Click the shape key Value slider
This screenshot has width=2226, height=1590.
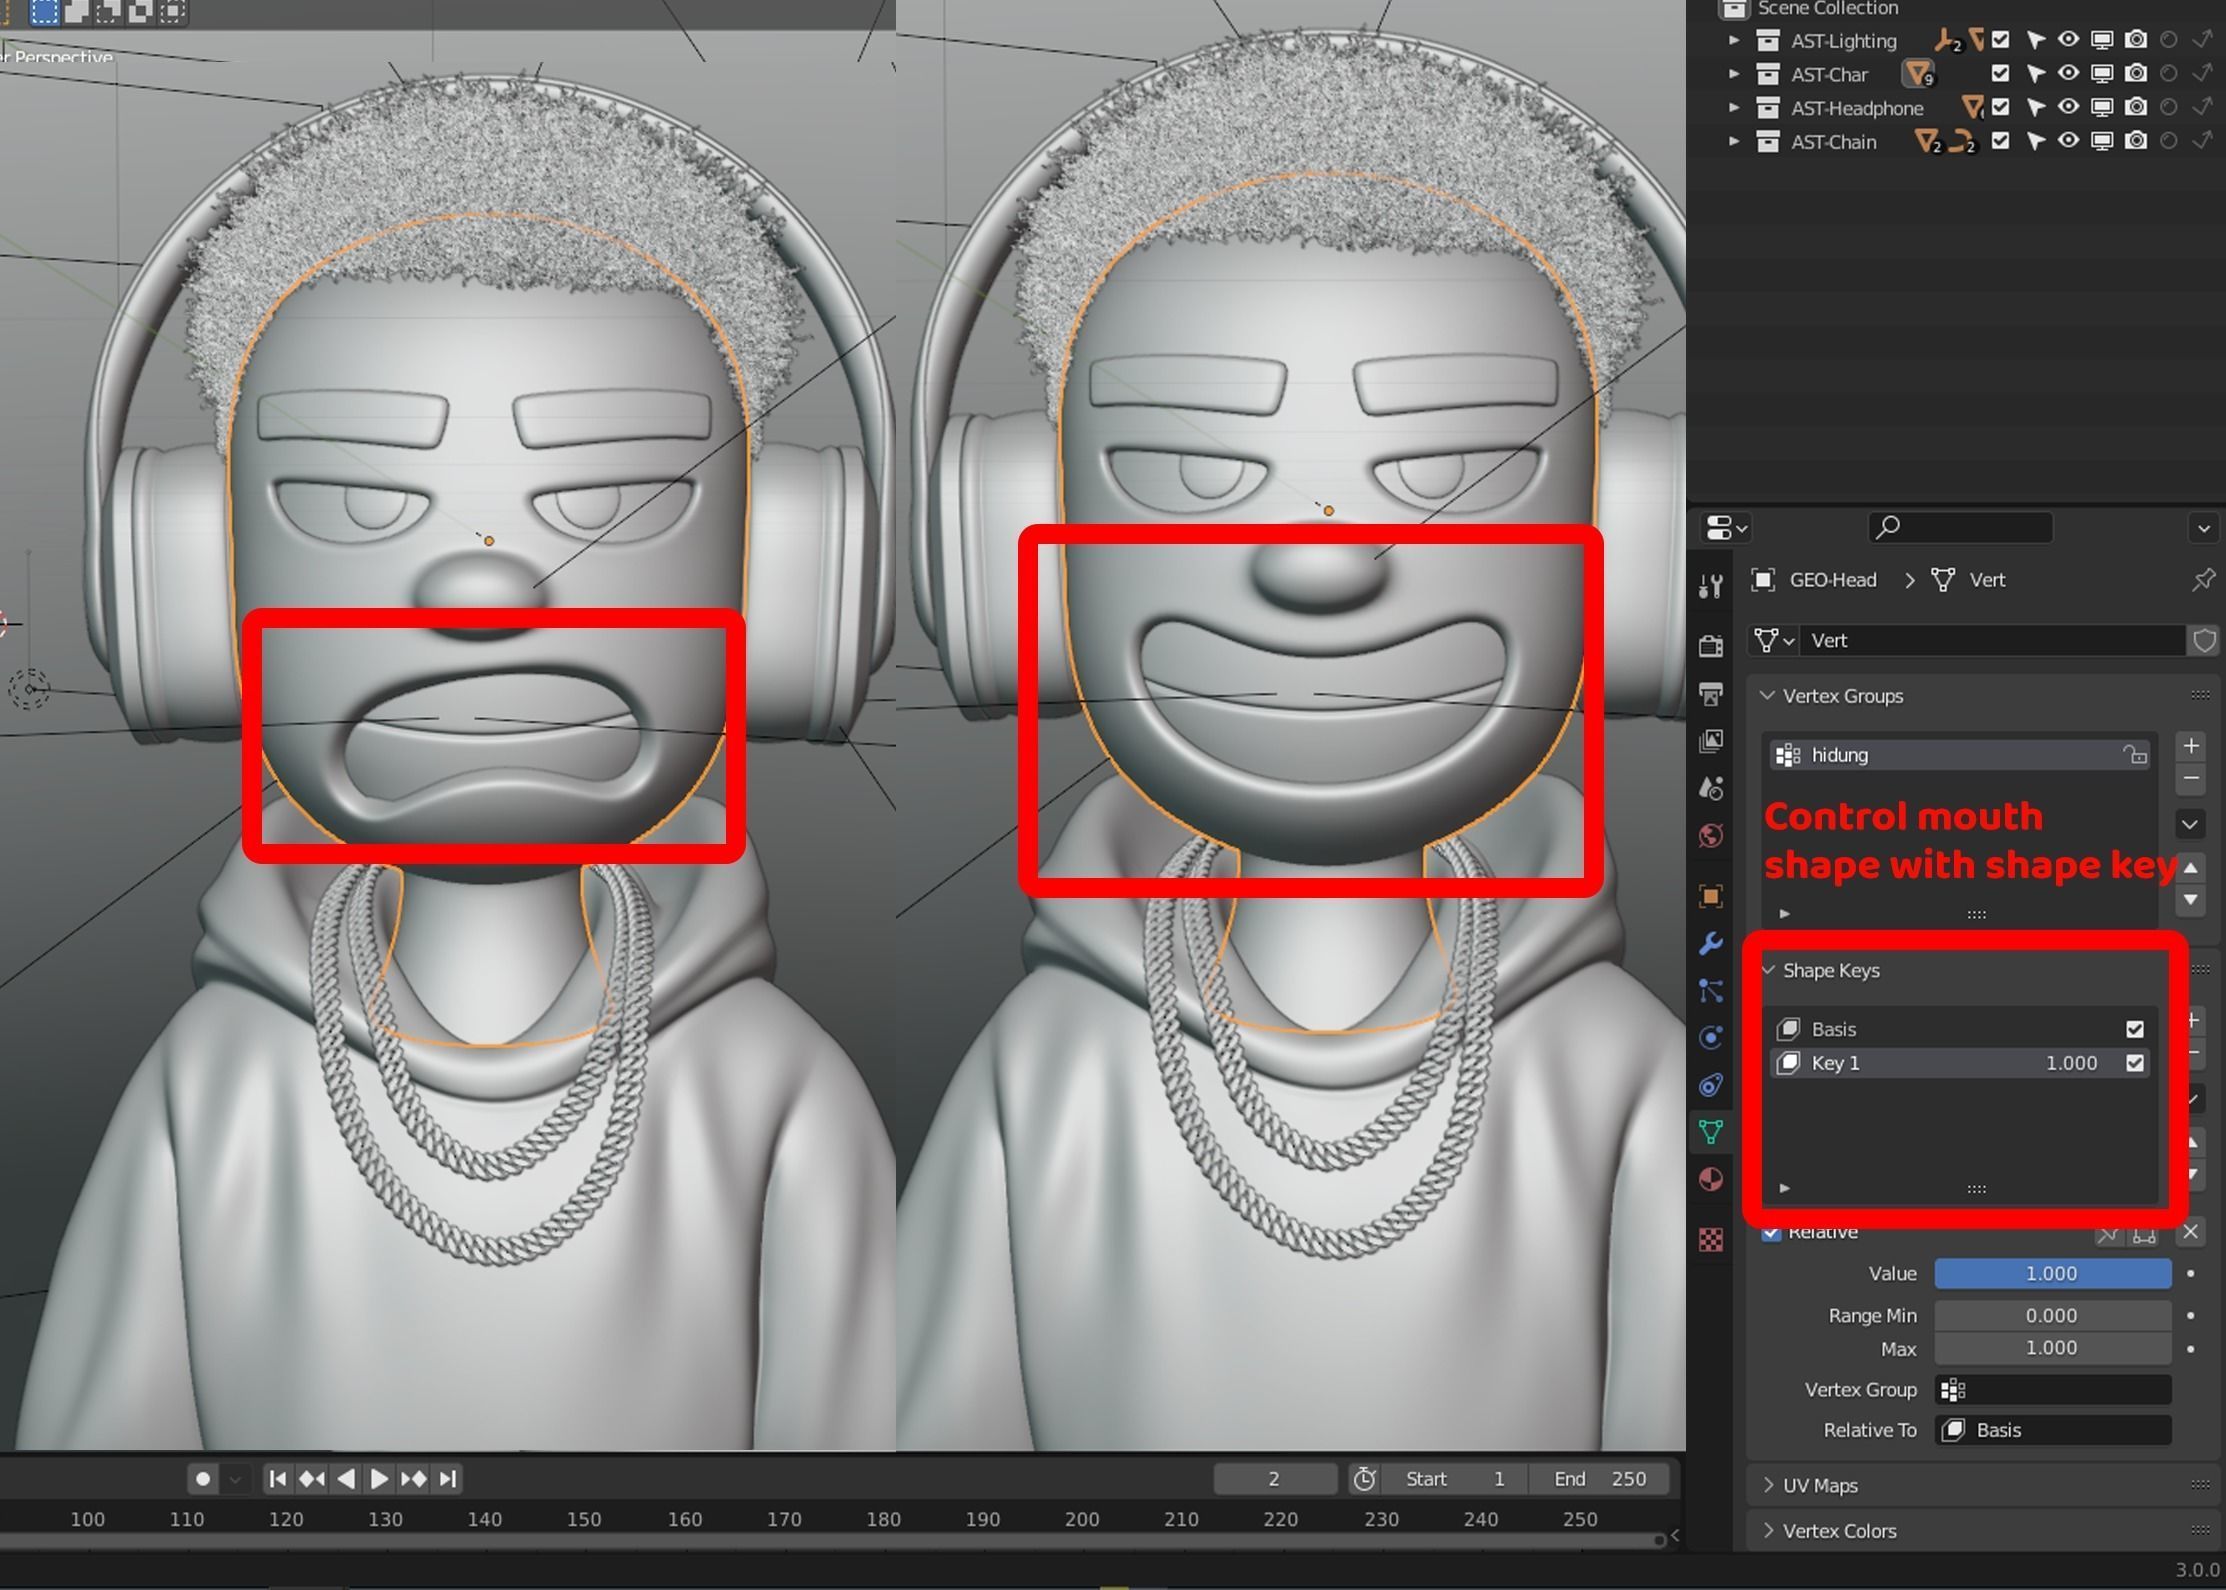point(2051,1273)
